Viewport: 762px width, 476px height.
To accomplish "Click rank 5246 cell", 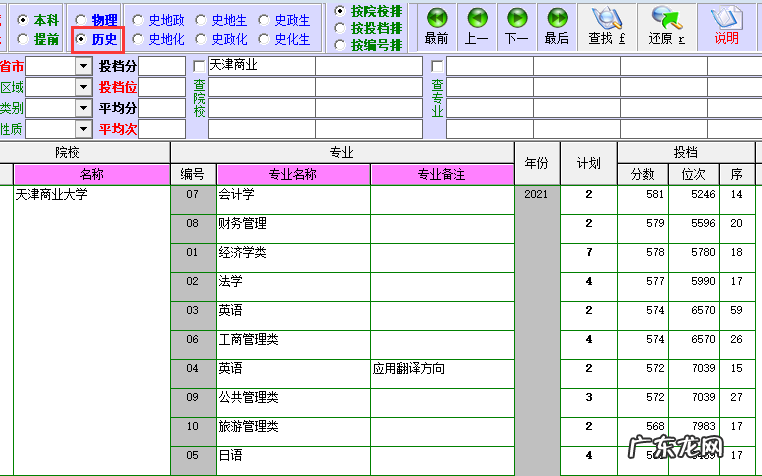I will coord(693,200).
